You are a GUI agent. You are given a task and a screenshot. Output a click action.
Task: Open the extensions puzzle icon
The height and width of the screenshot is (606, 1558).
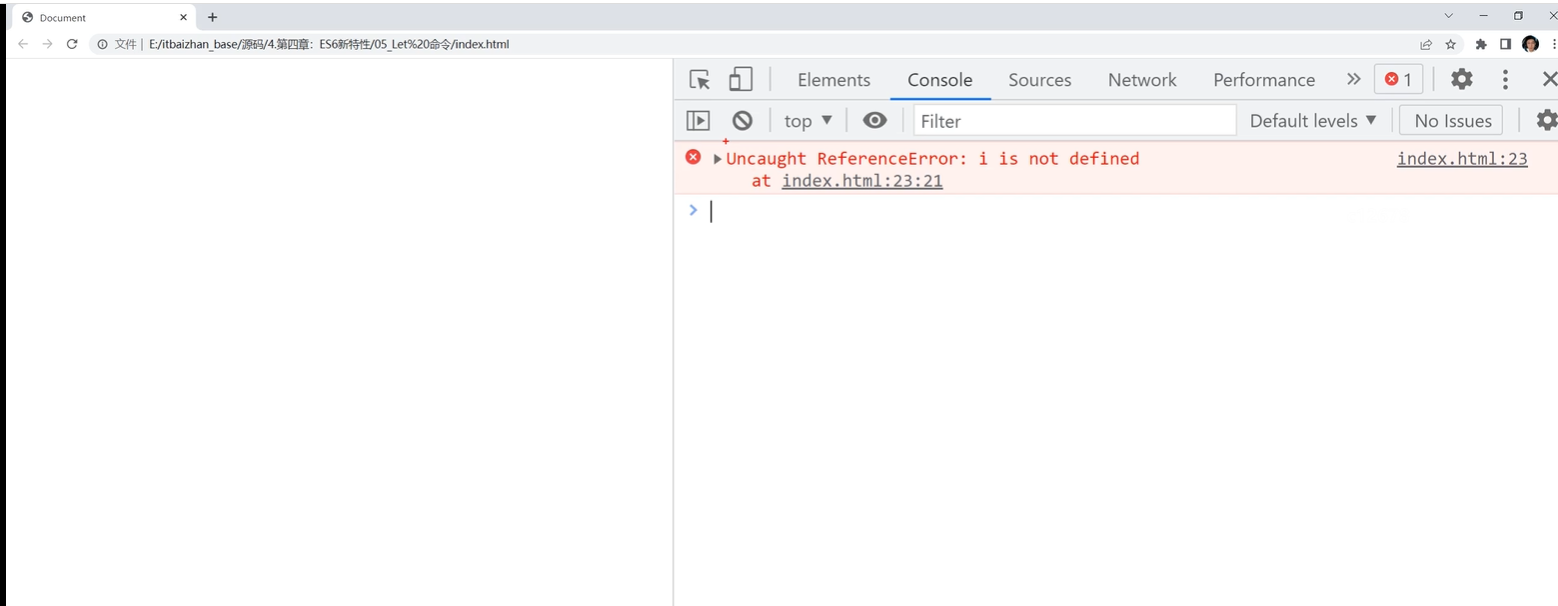coord(1481,44)
